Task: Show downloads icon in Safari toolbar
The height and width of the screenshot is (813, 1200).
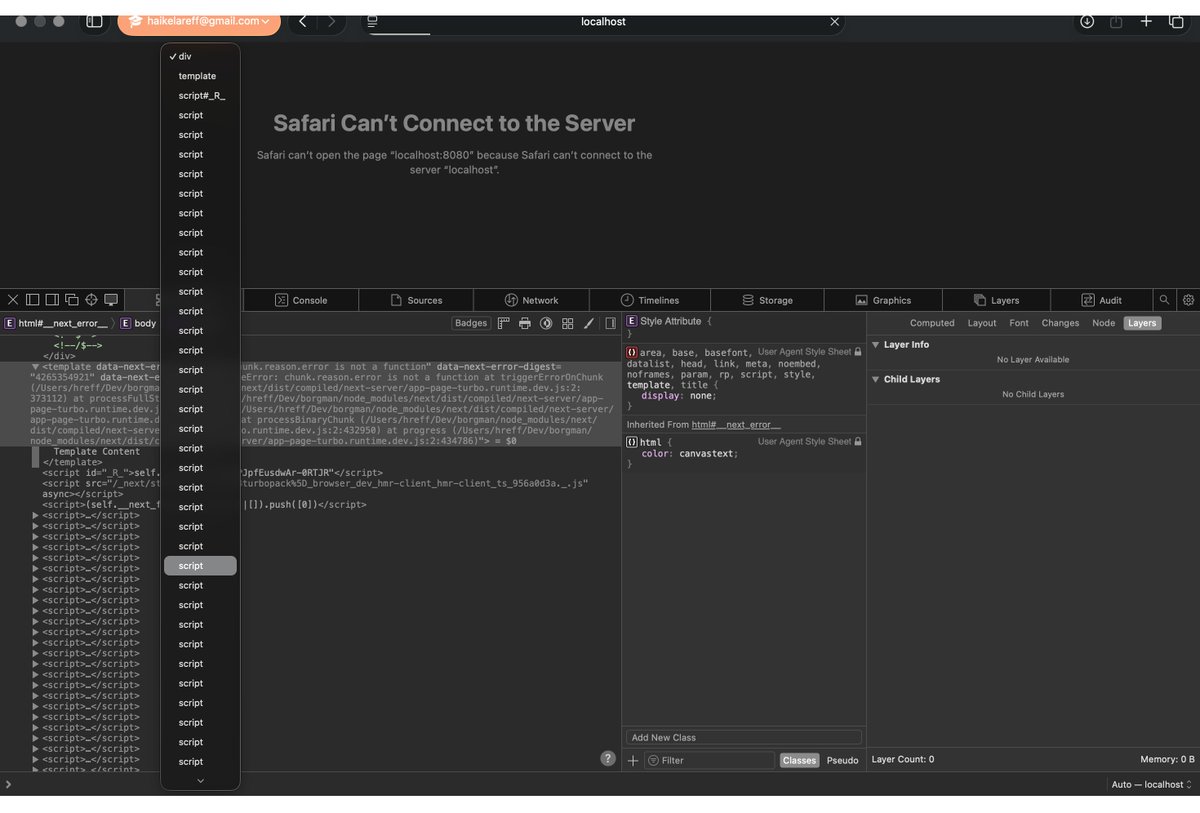Action: coord(1087,21)
